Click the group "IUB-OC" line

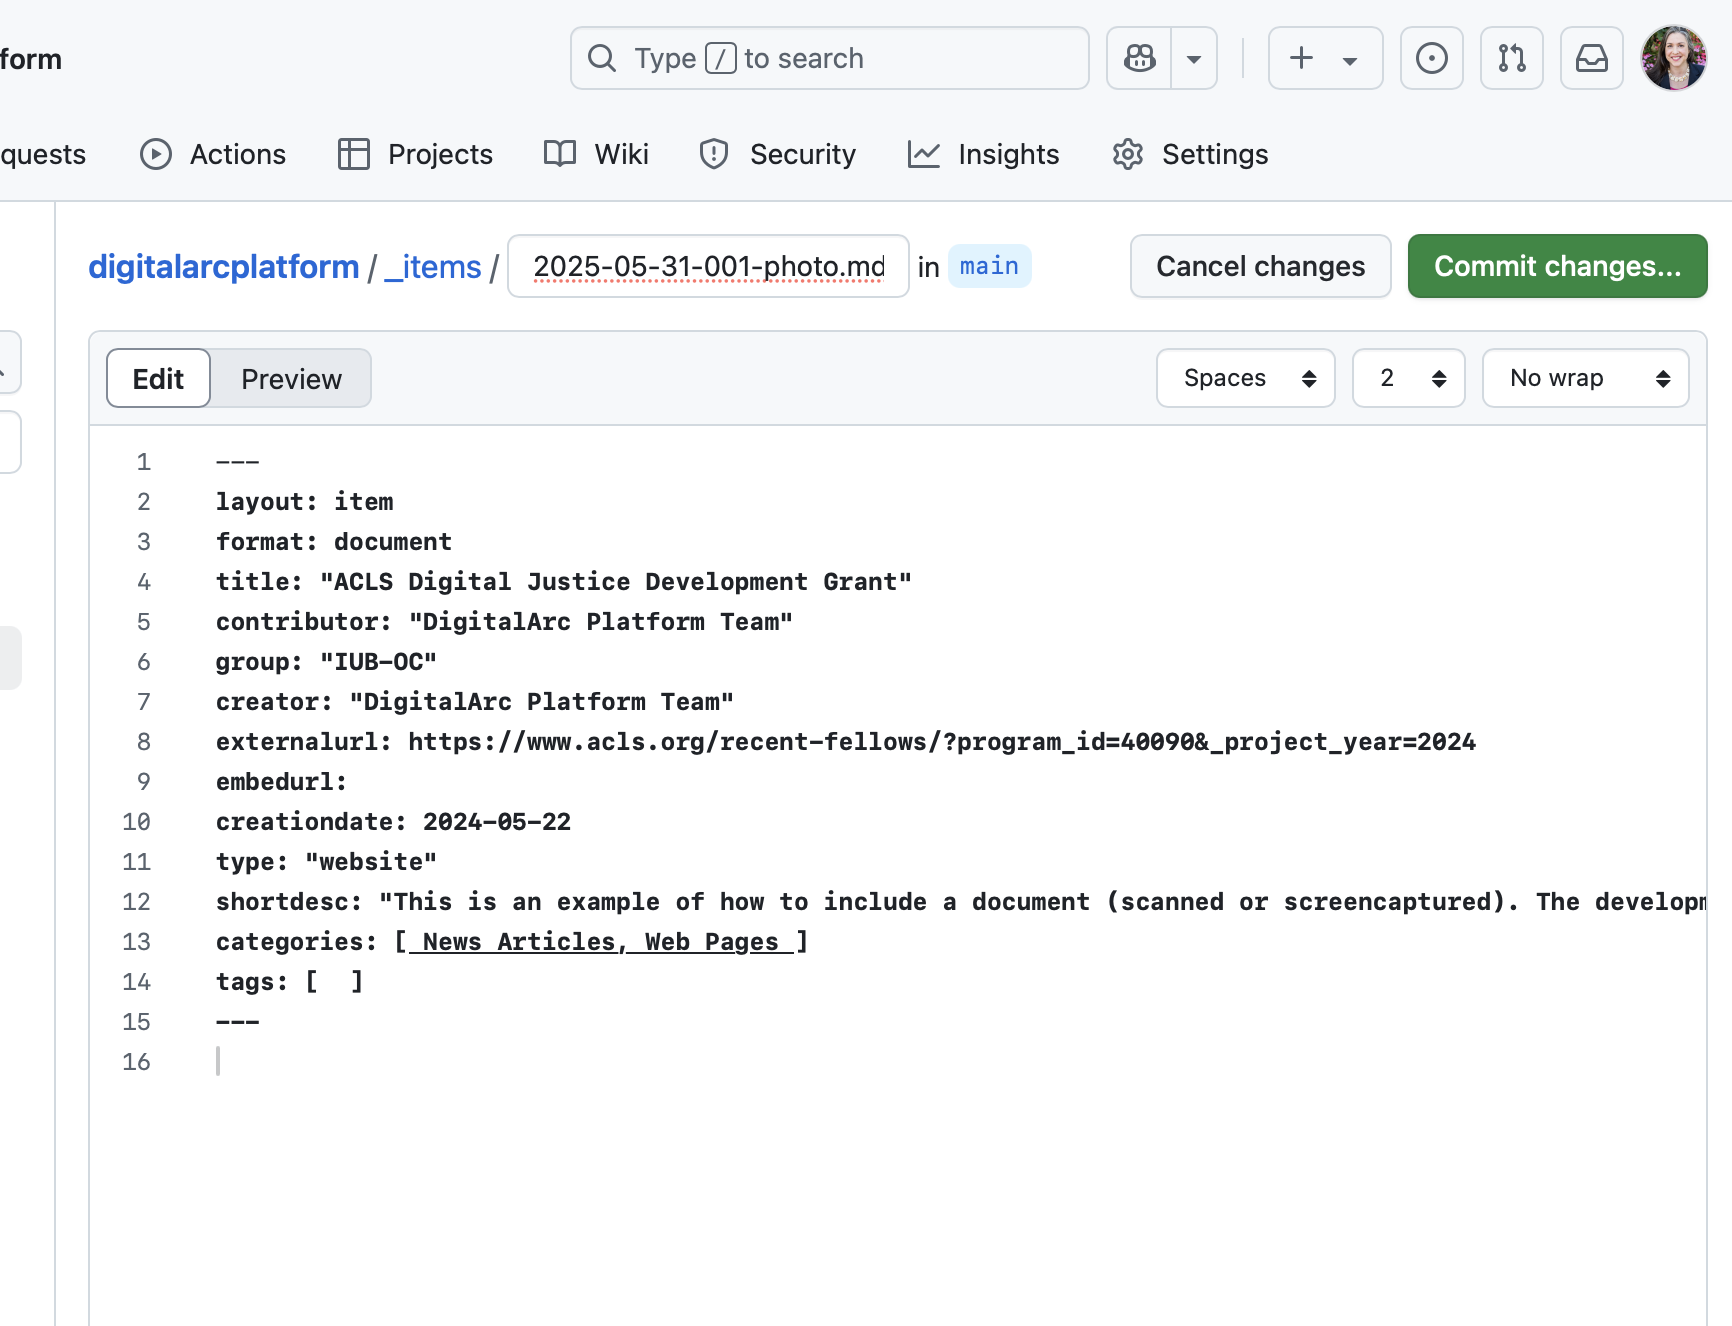(327, 662)
